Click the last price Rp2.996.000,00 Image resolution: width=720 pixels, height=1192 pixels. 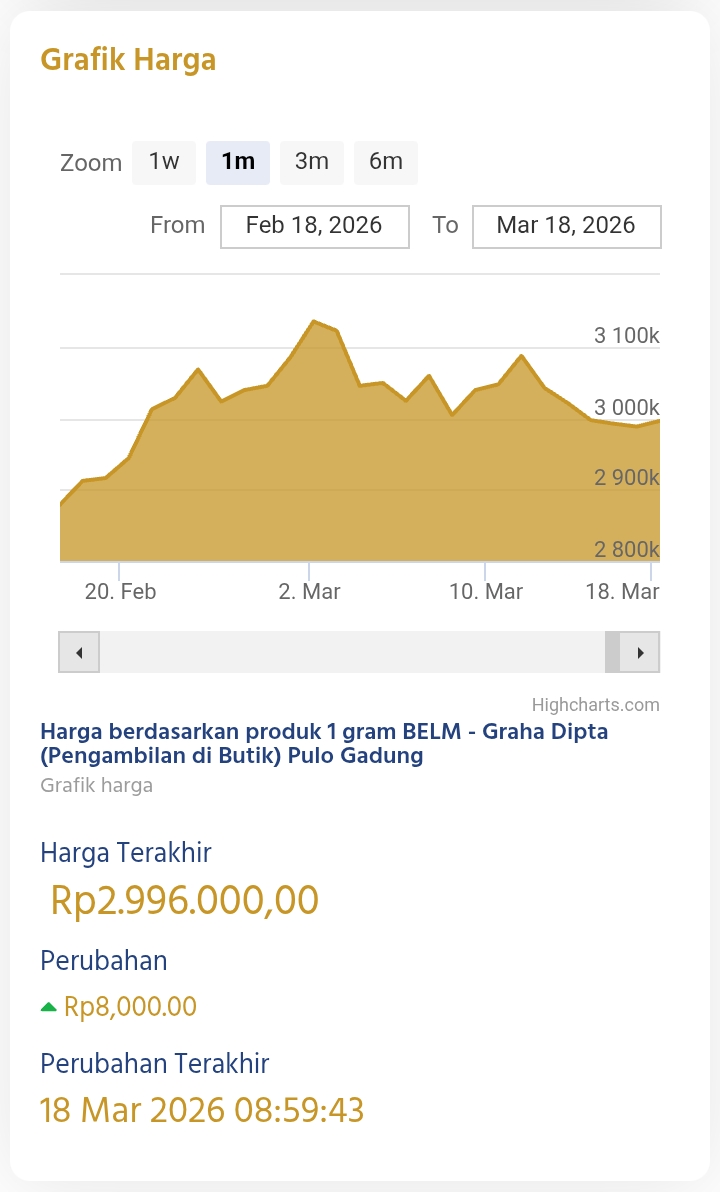click(185, 900)
